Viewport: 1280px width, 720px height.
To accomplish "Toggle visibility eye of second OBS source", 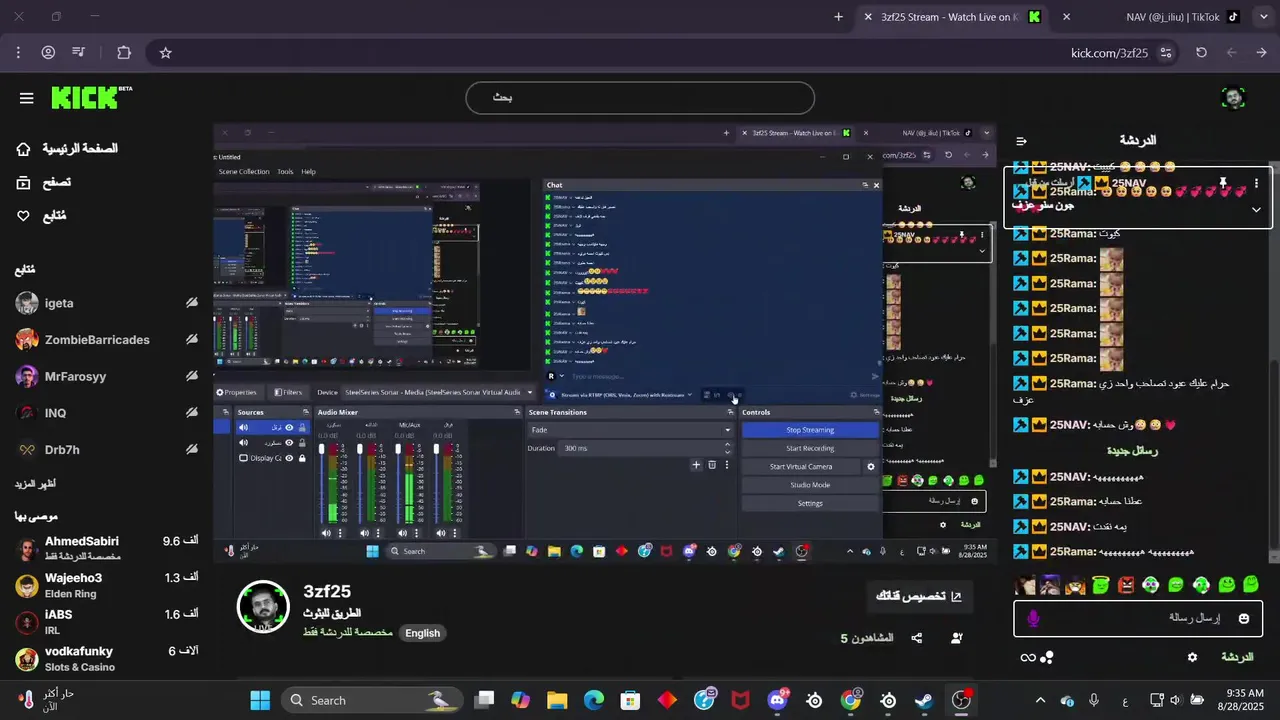I will (x=289, y=443).
